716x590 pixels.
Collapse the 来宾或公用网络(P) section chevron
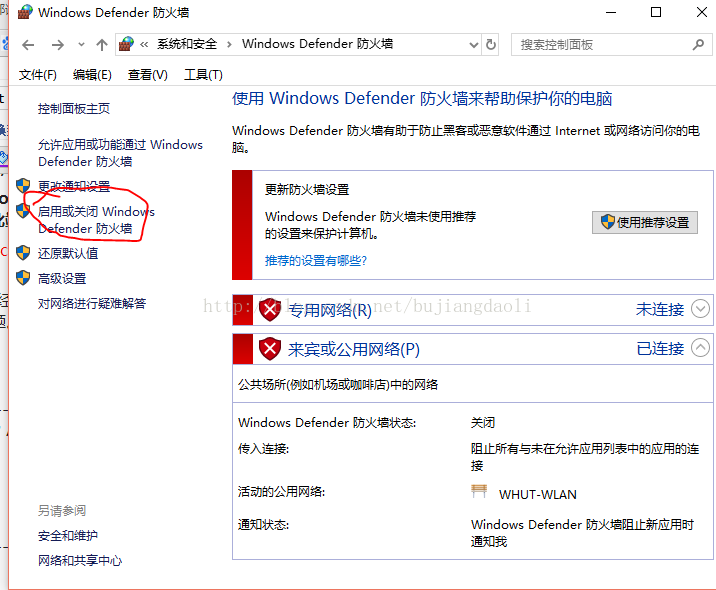[x=700, y=348]
